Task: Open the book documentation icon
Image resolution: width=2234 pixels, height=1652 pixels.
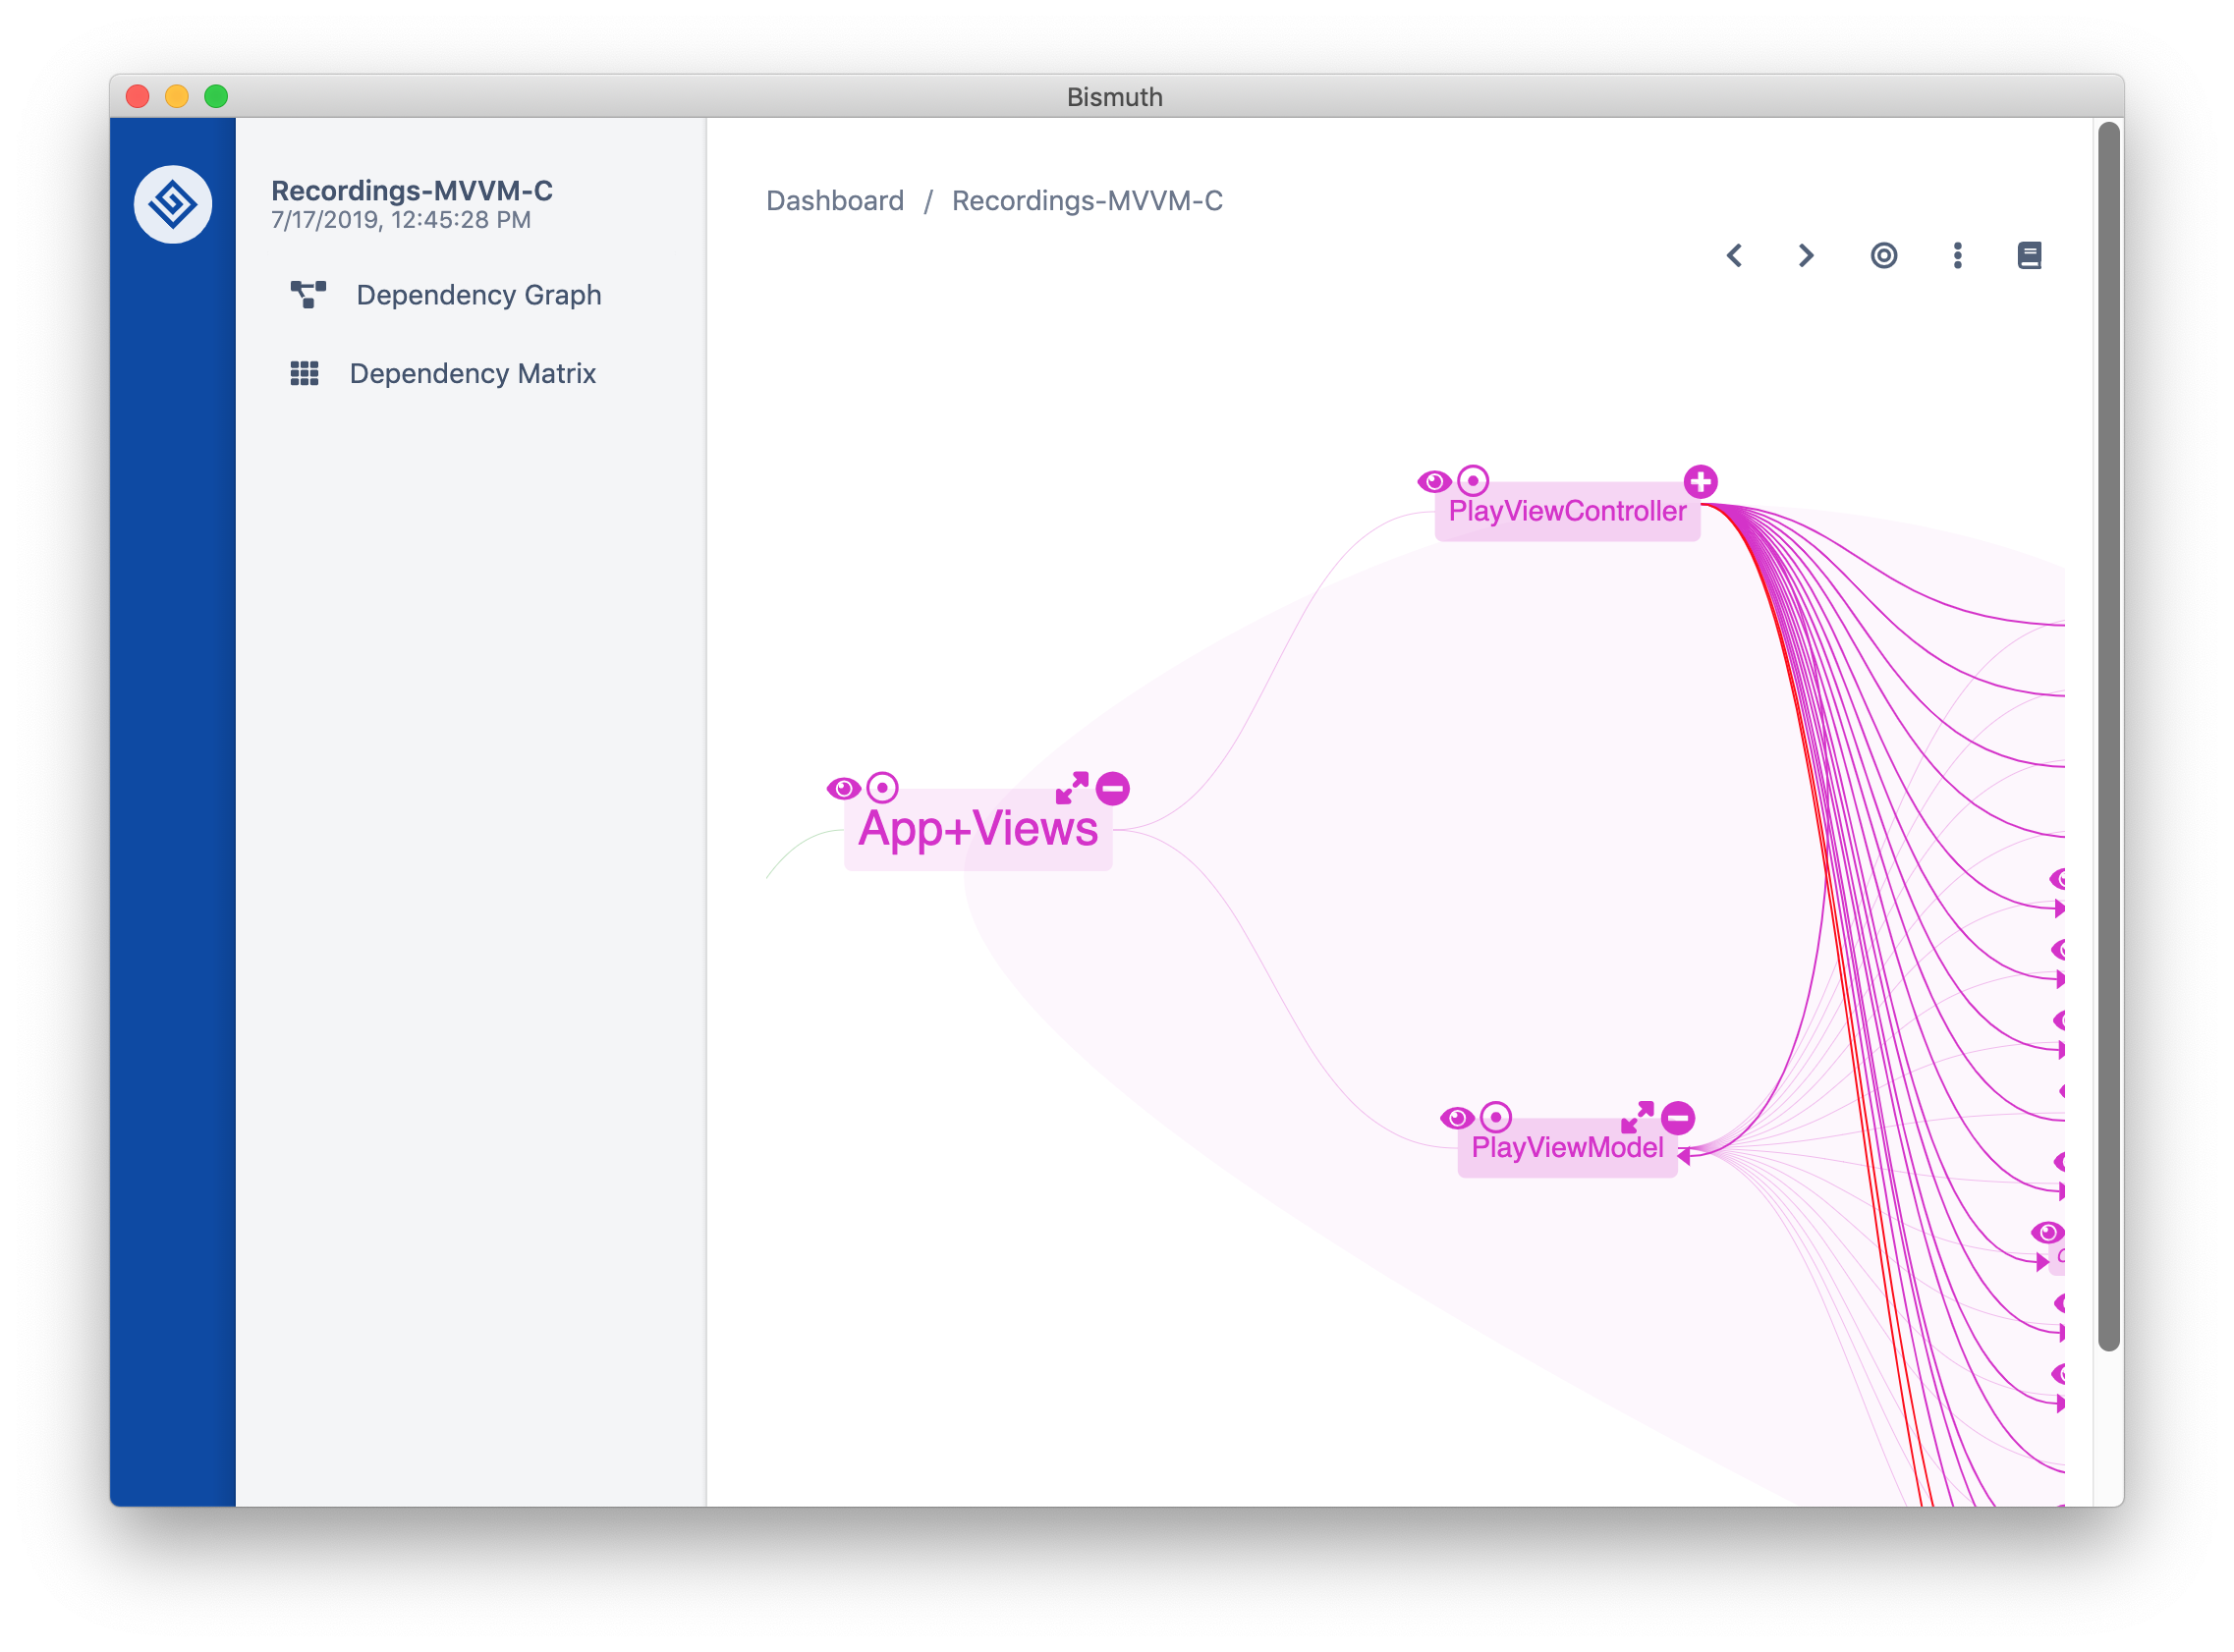Action: point(2029,256)
